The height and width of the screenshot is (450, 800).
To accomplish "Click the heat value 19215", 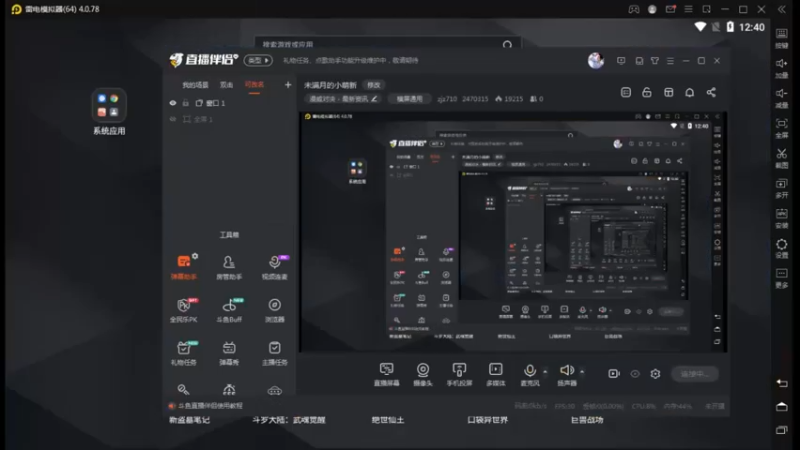I will tap(509, 99).
